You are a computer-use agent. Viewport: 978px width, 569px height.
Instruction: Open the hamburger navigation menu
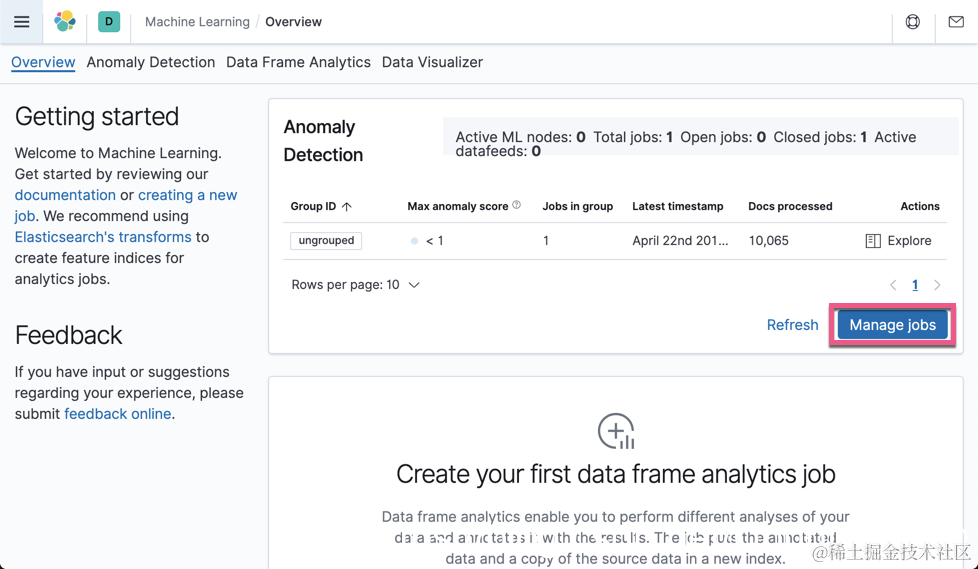point(21,22)
